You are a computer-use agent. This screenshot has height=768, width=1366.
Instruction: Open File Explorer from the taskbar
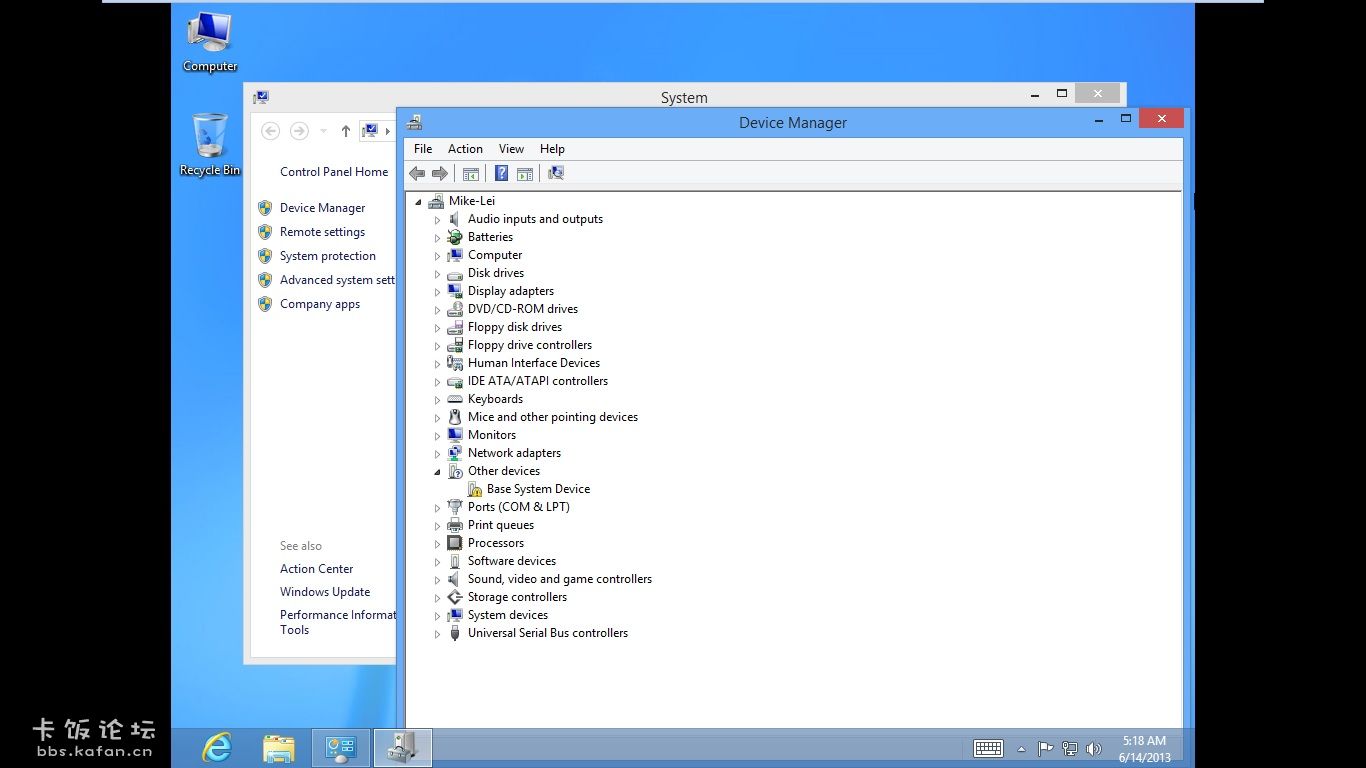pos(279,747)
